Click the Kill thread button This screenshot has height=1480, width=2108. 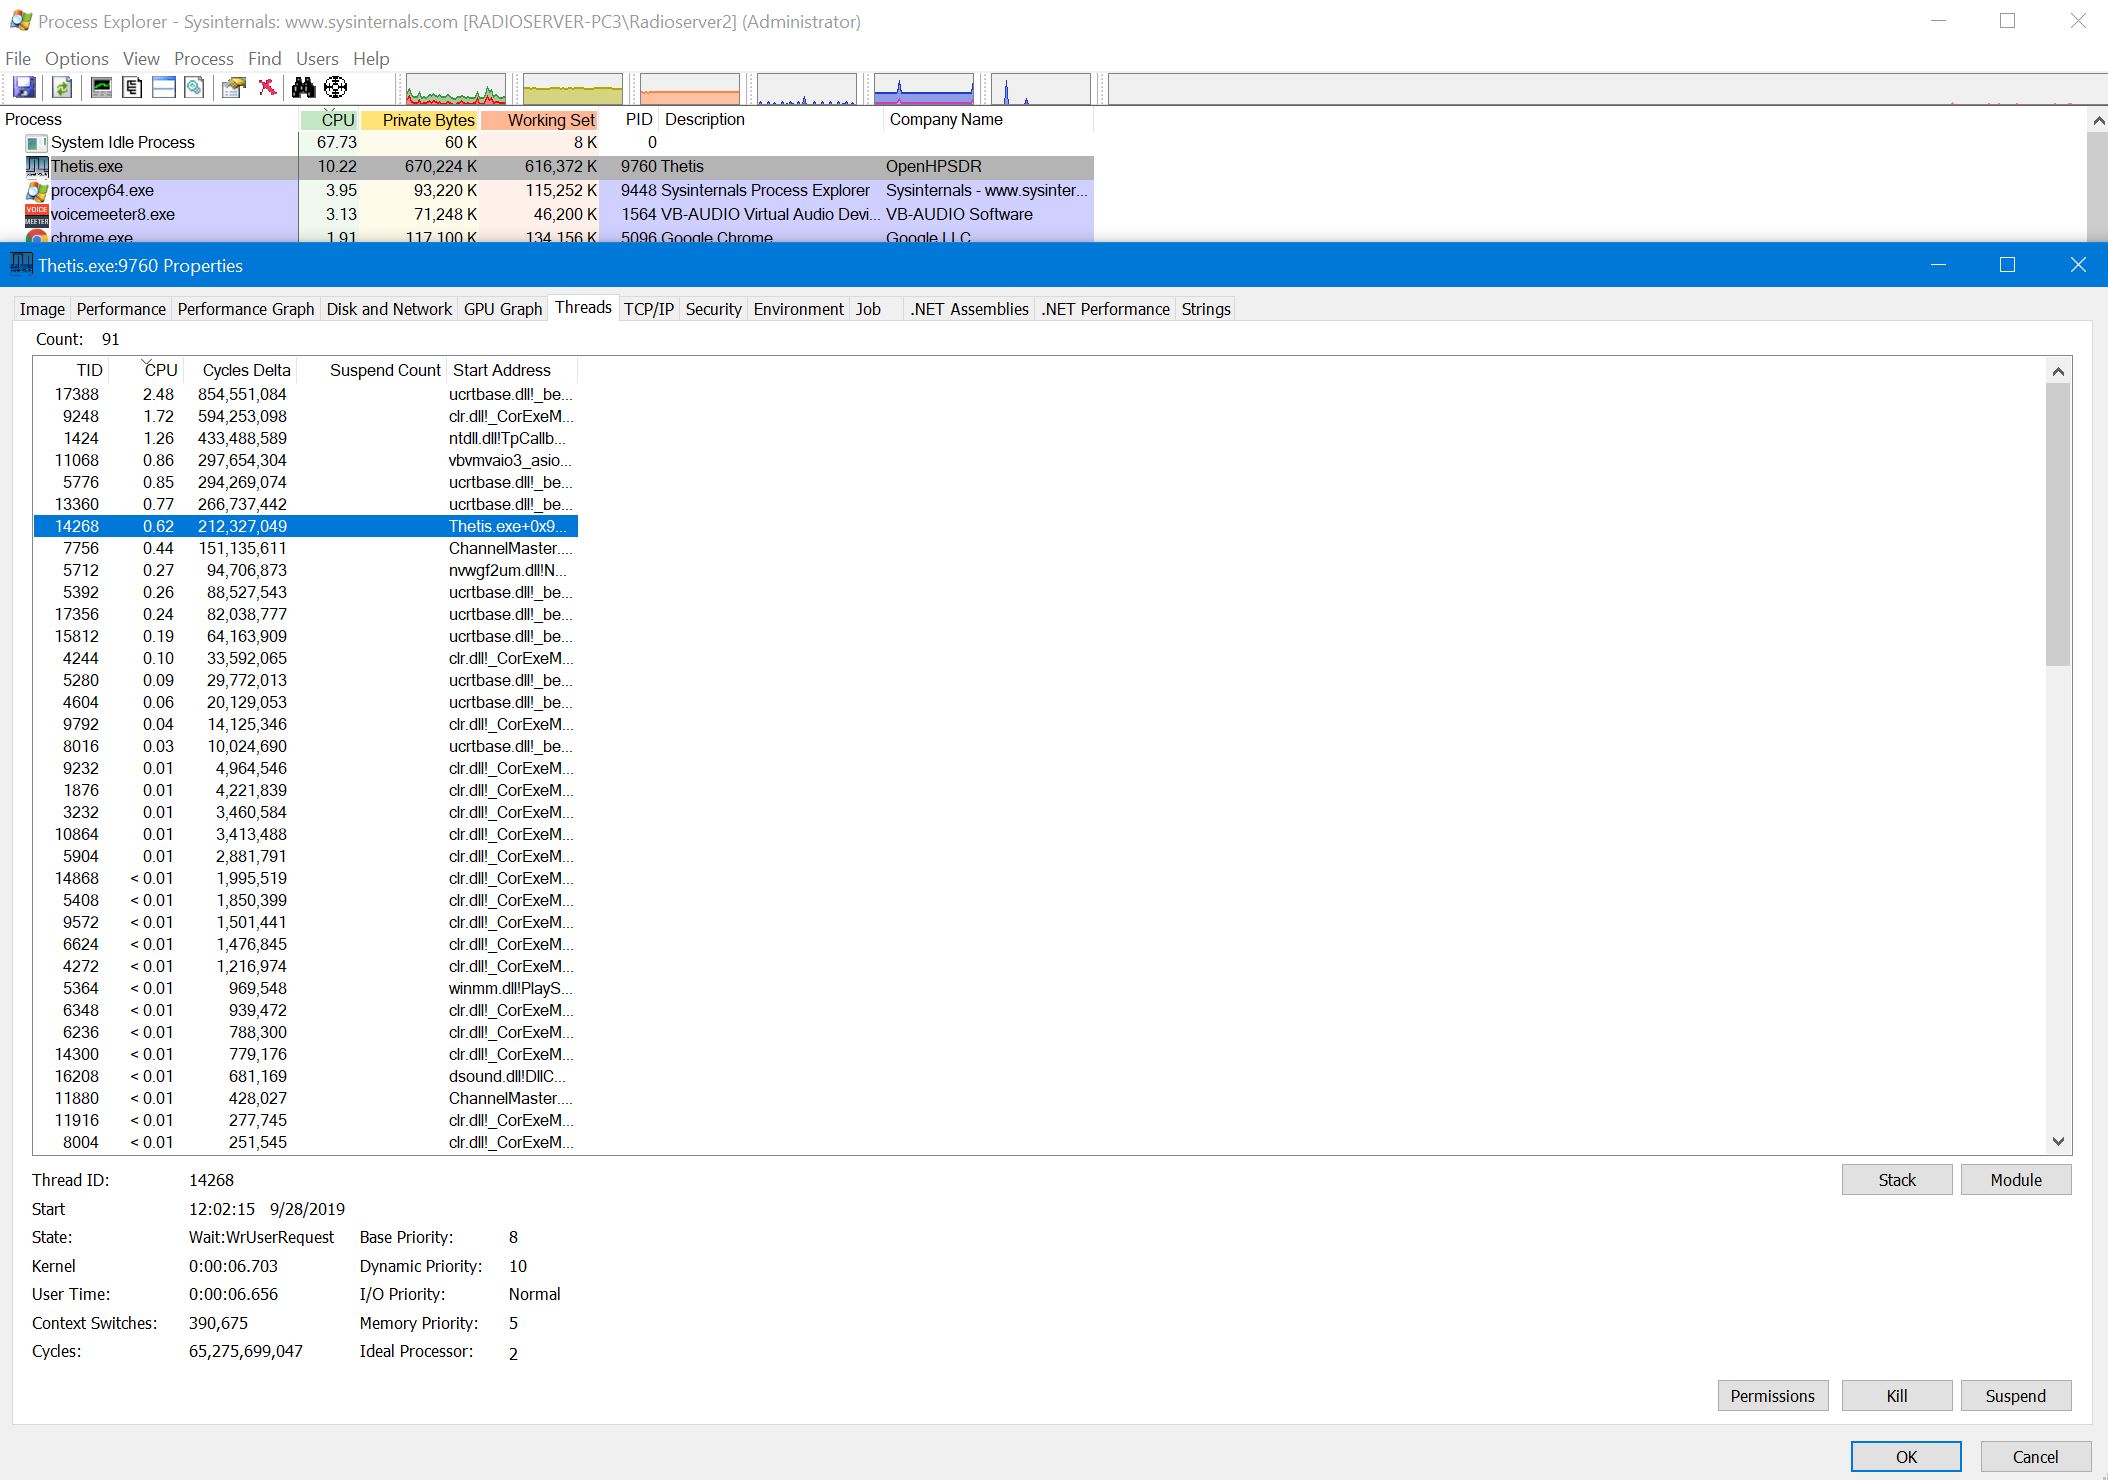tap(1897, 1396)
